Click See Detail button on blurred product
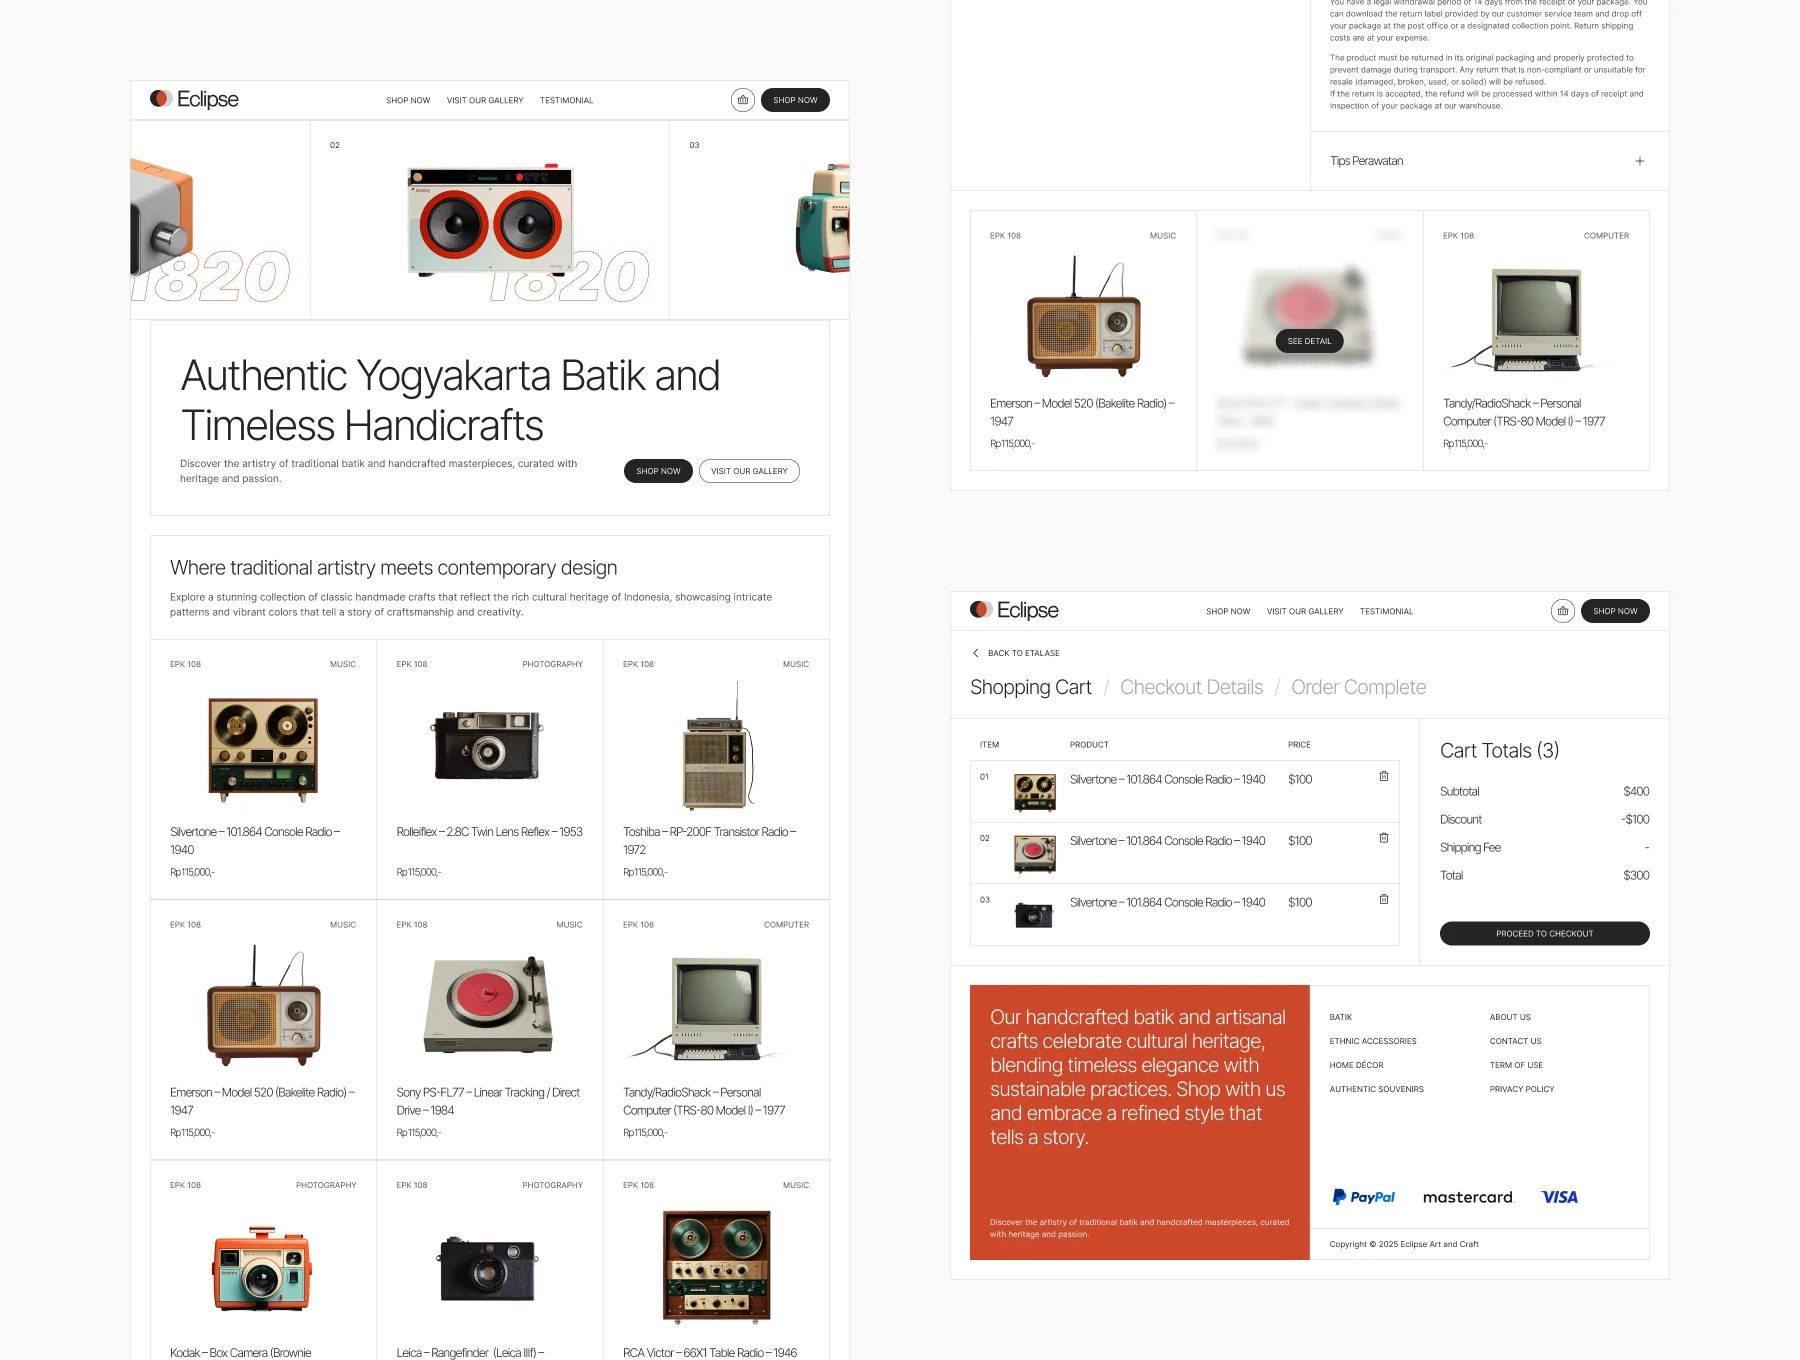The width and height of the screenshot is (1800, 1360). click(1309, 341)
